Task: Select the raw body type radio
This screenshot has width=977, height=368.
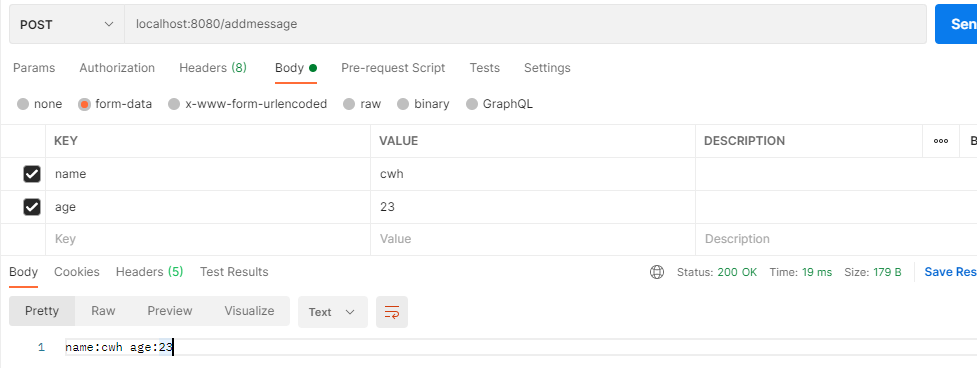Action: point(349,104)
